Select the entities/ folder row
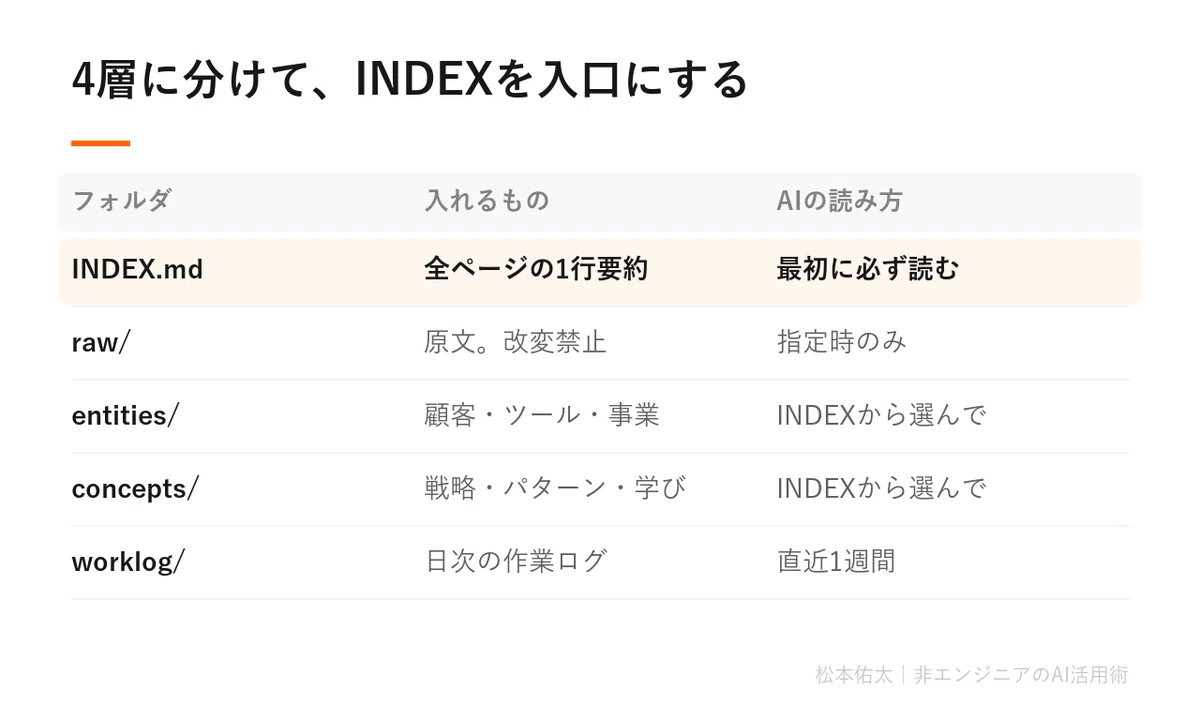1200x705 pixels. [x=600, y=416]
